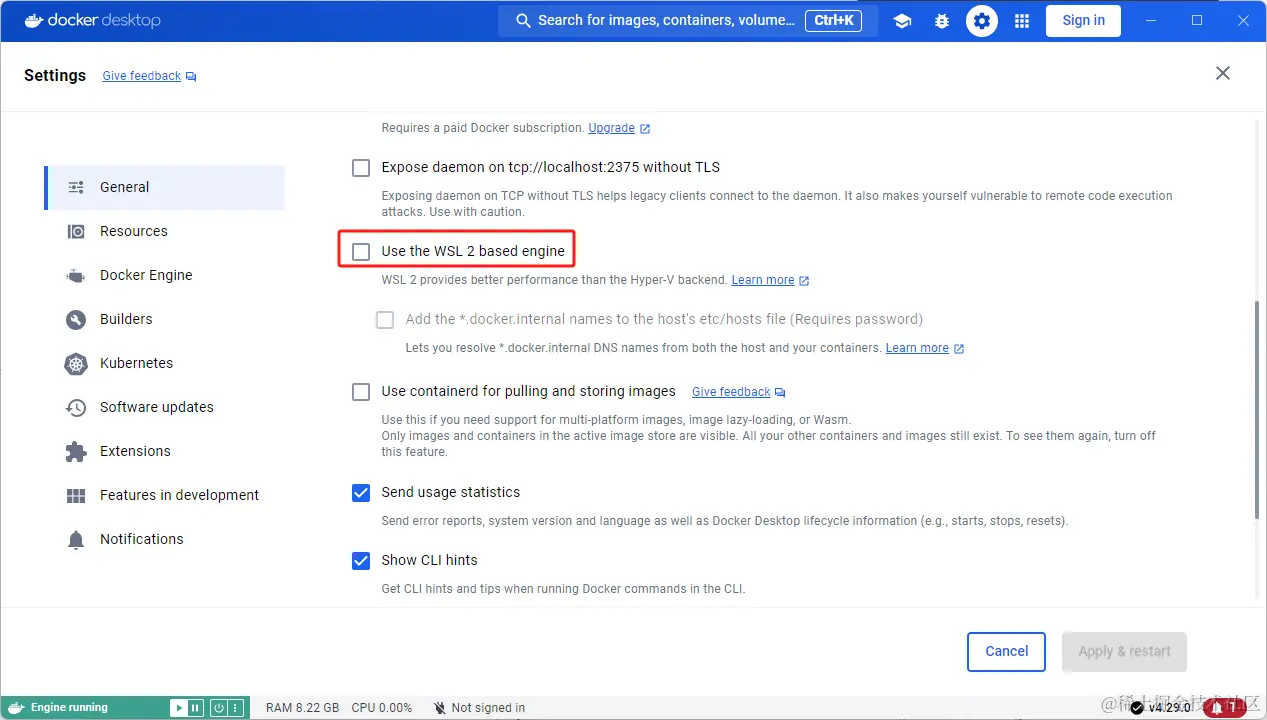Uncheck Show CLI hints

point(361,561)
